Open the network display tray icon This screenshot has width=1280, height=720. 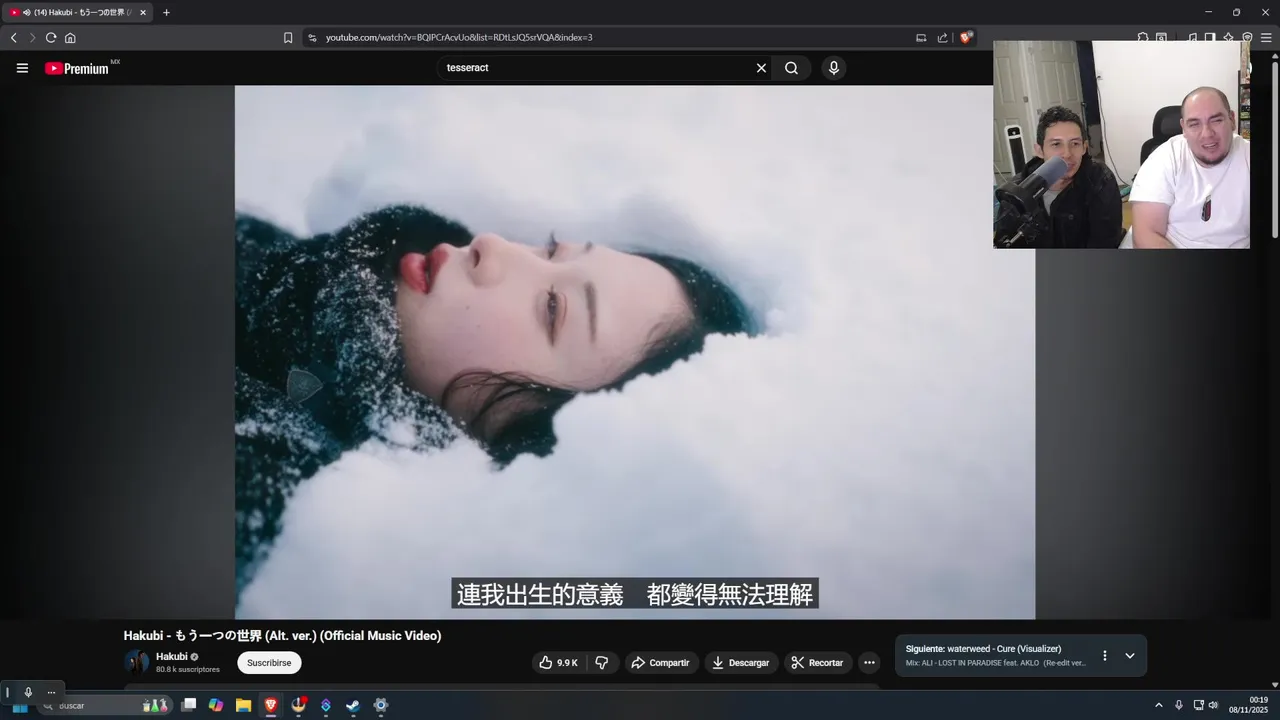(1198, 705)
